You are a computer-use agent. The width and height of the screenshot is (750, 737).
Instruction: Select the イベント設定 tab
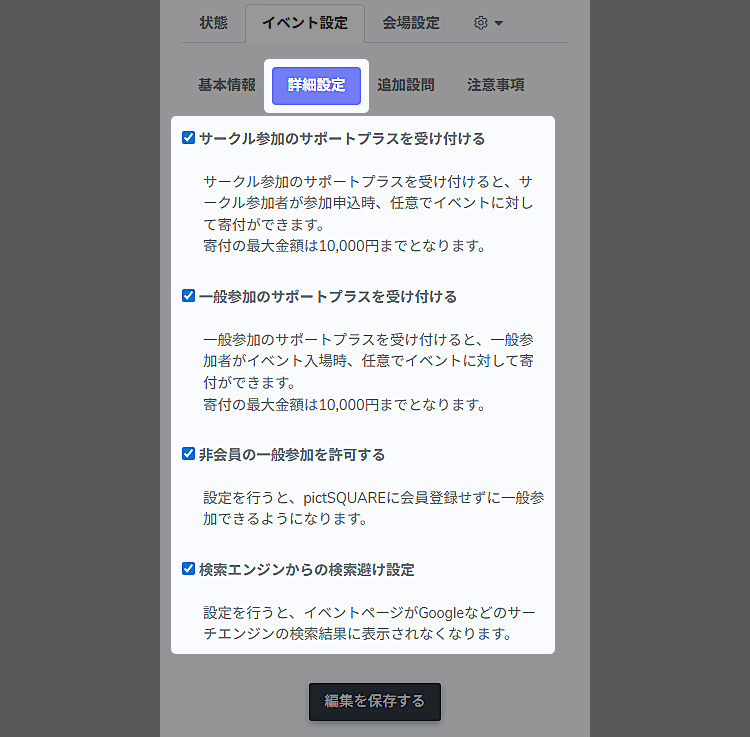point(305,23)
